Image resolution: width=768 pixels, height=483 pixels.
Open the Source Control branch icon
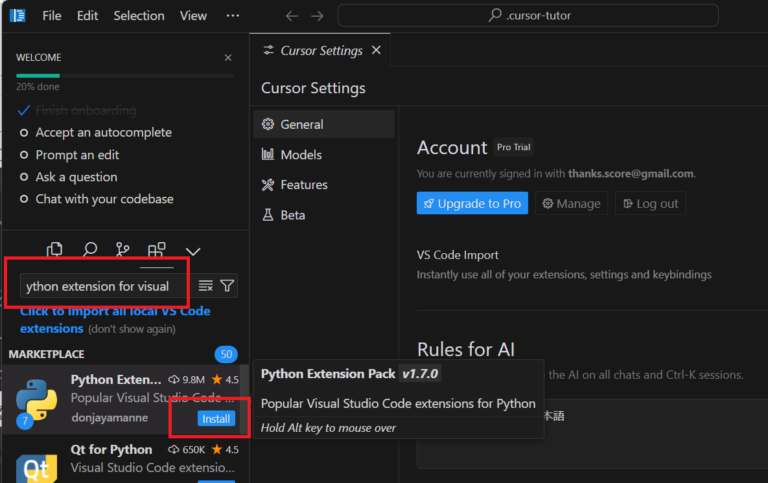123,250
